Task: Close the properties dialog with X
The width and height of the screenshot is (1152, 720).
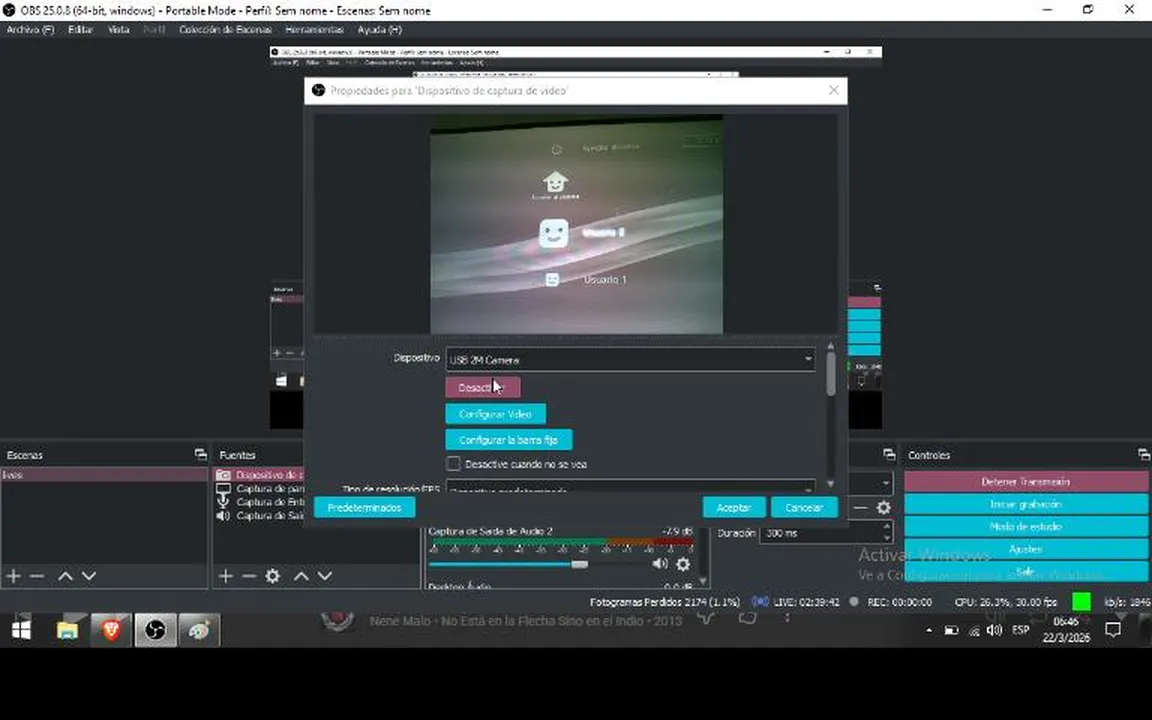Action: point(833,90)
